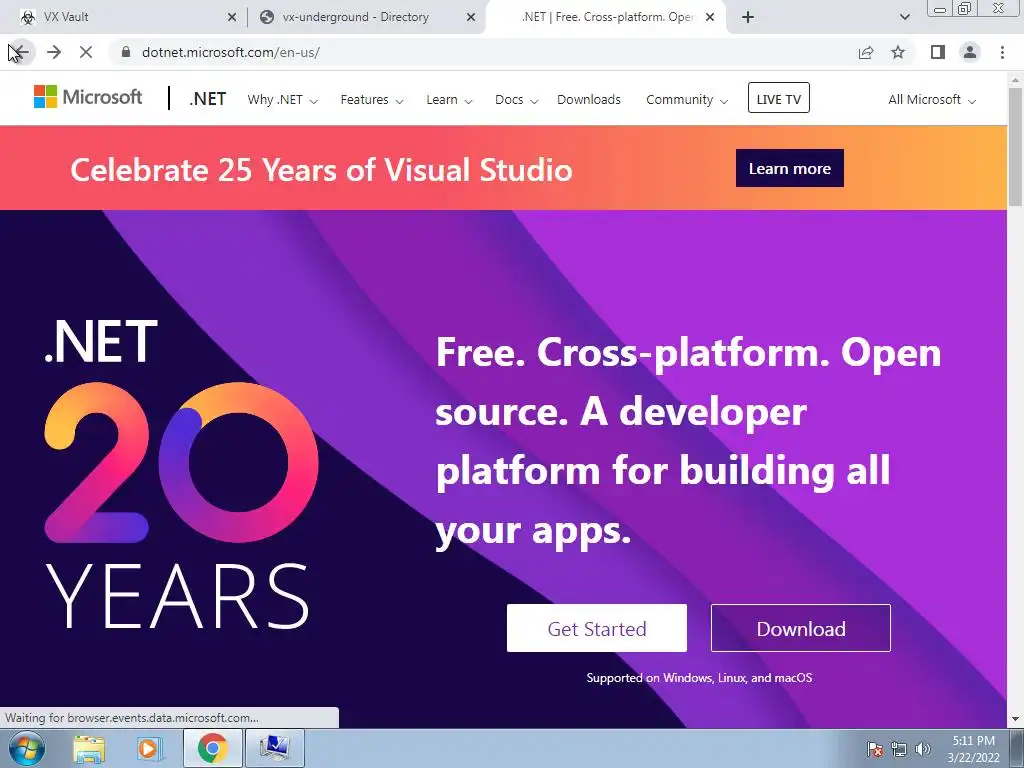Image resolution: width=1024 pixels, height=768 pixels.
Task: Expand the All Microsoft menu
Action: coord(931,100)
